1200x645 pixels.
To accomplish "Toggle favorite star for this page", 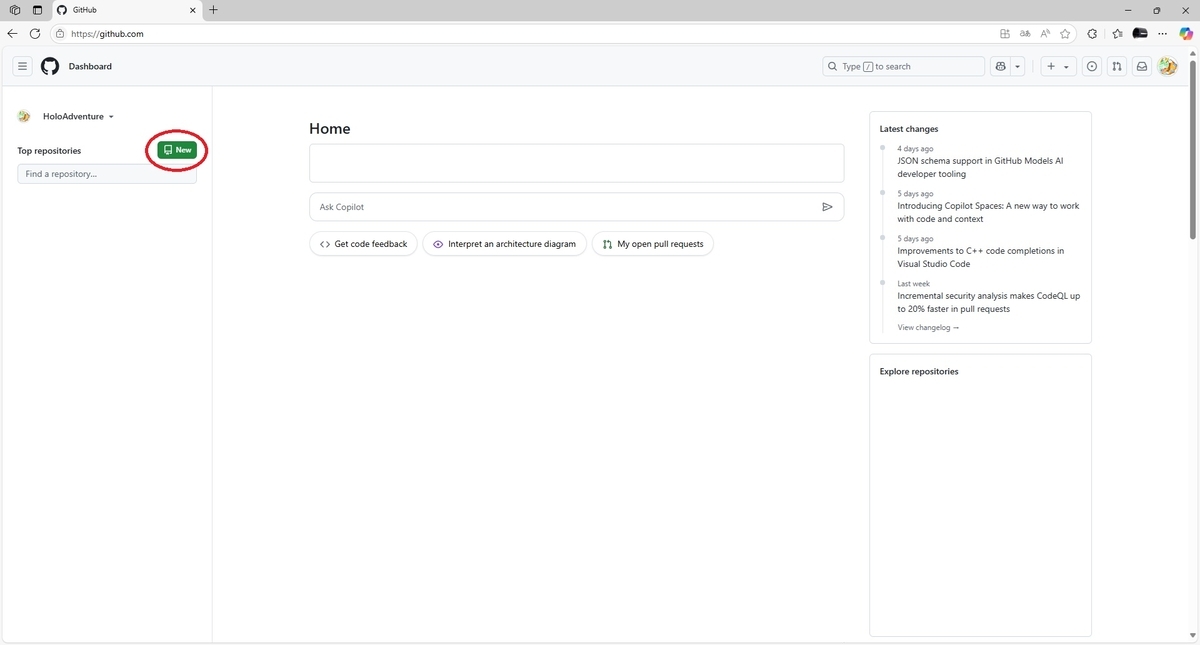I will click(1064, 33).
